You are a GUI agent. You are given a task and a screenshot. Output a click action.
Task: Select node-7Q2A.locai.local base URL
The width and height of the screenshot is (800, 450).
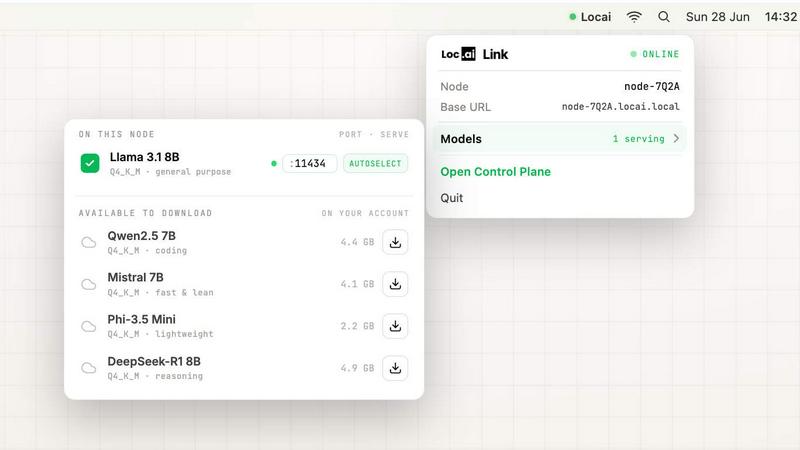point(620,107)
